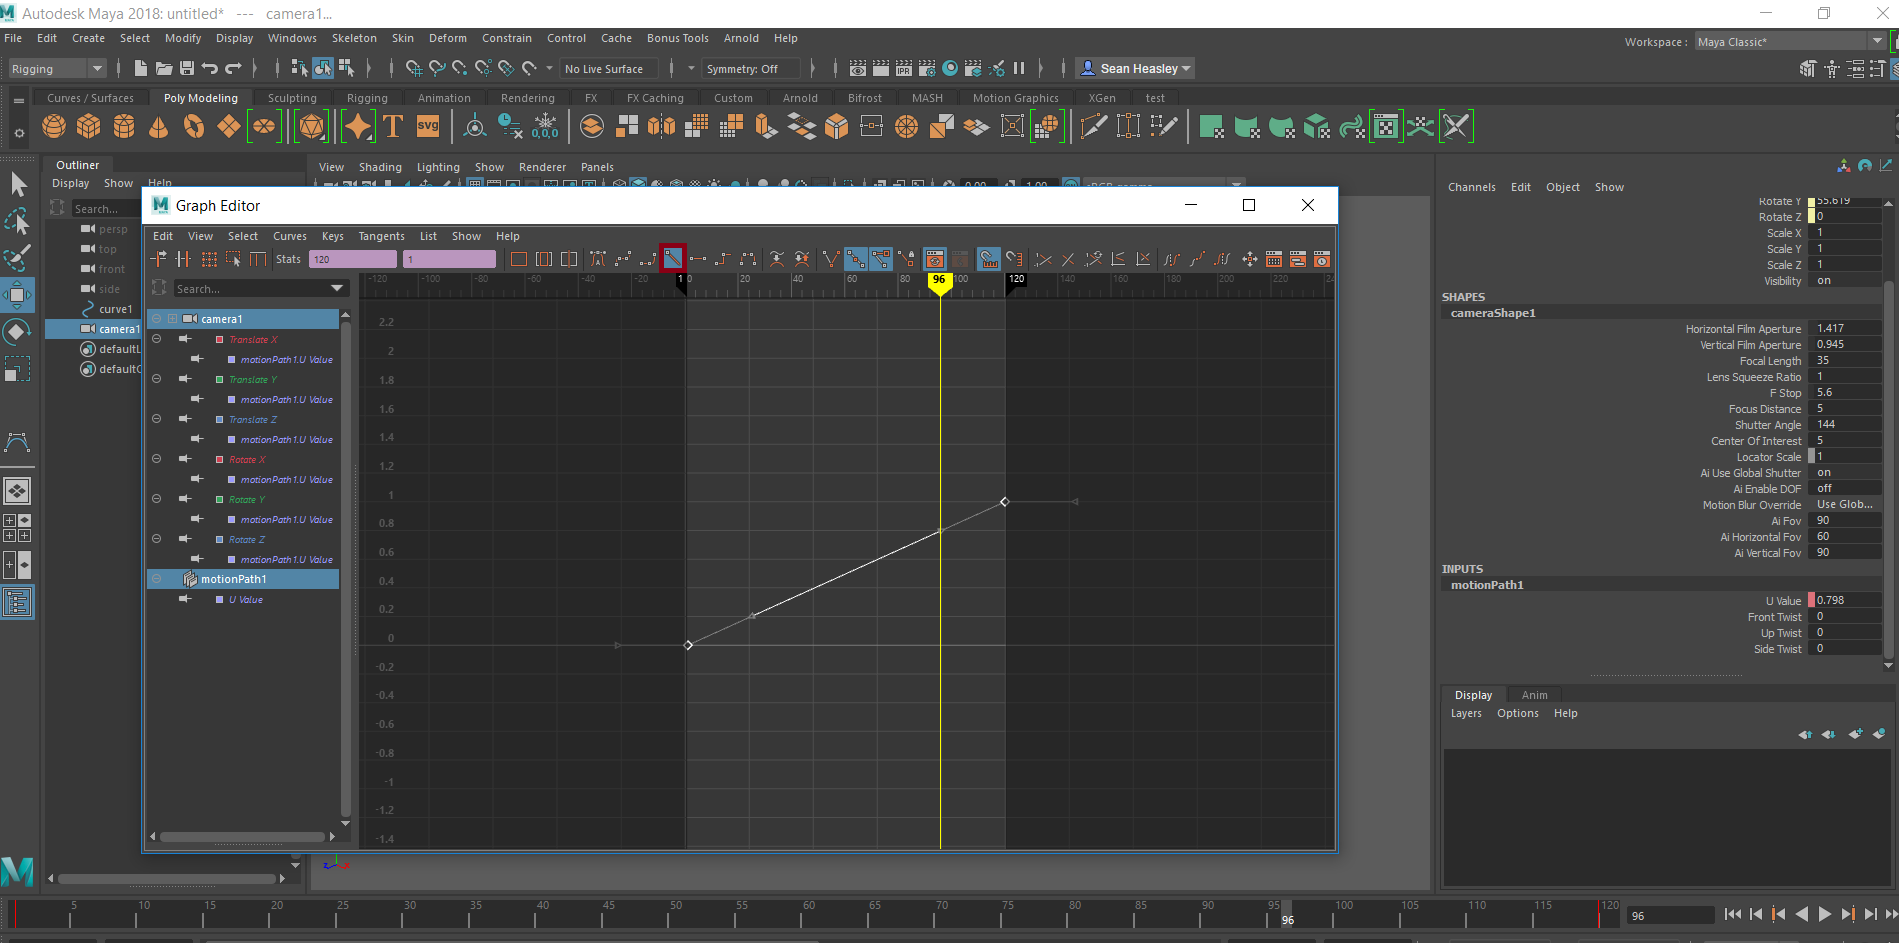Click the linear tangents icon in Graph Editor
This screenshot has width=1899, height=943.
[673, 259]
